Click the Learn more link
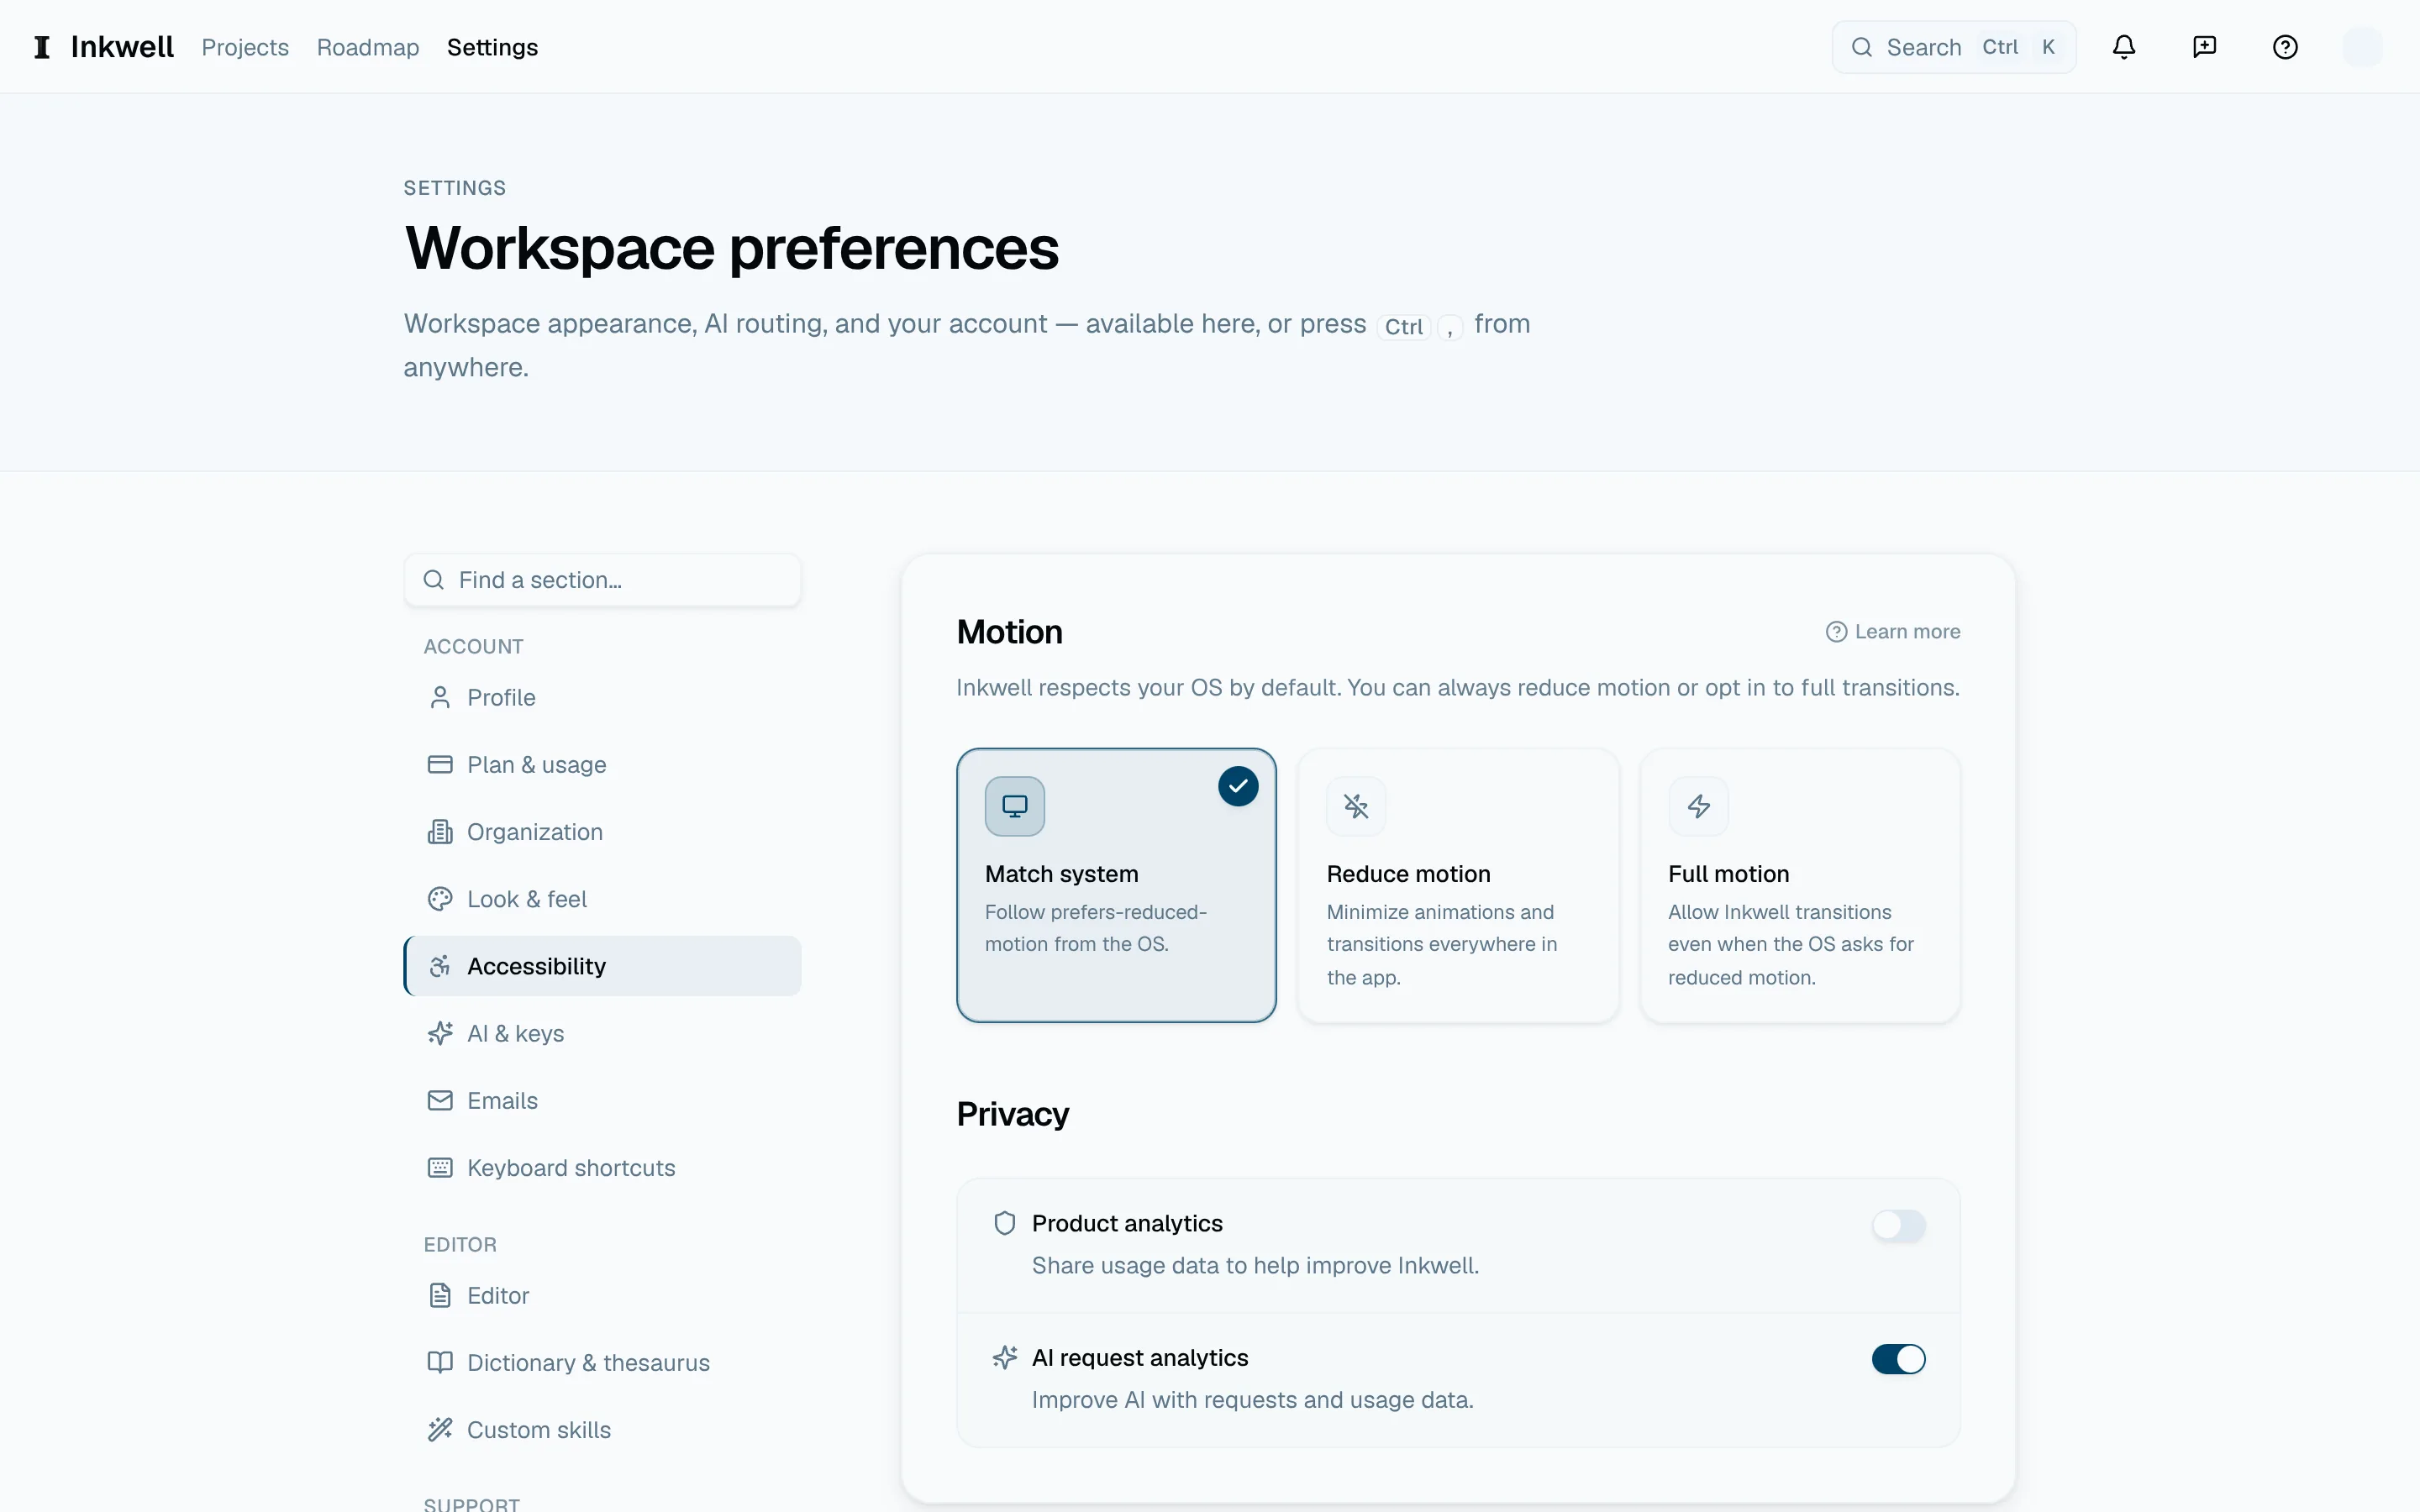The width and height of the screenshot is (2420, 1512). 1893,631
